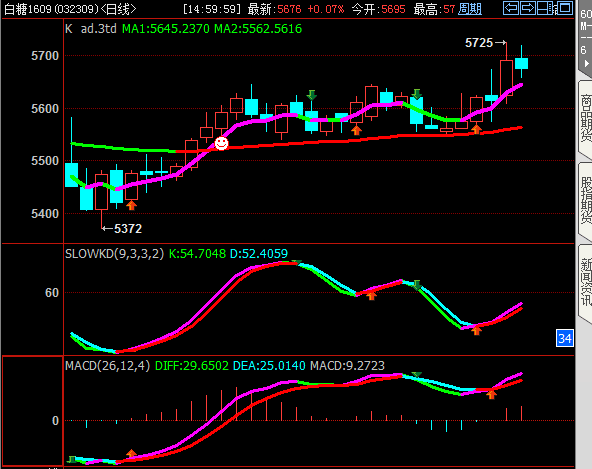
Task: Click the 5700 price axis label
Action: (45, 56)
